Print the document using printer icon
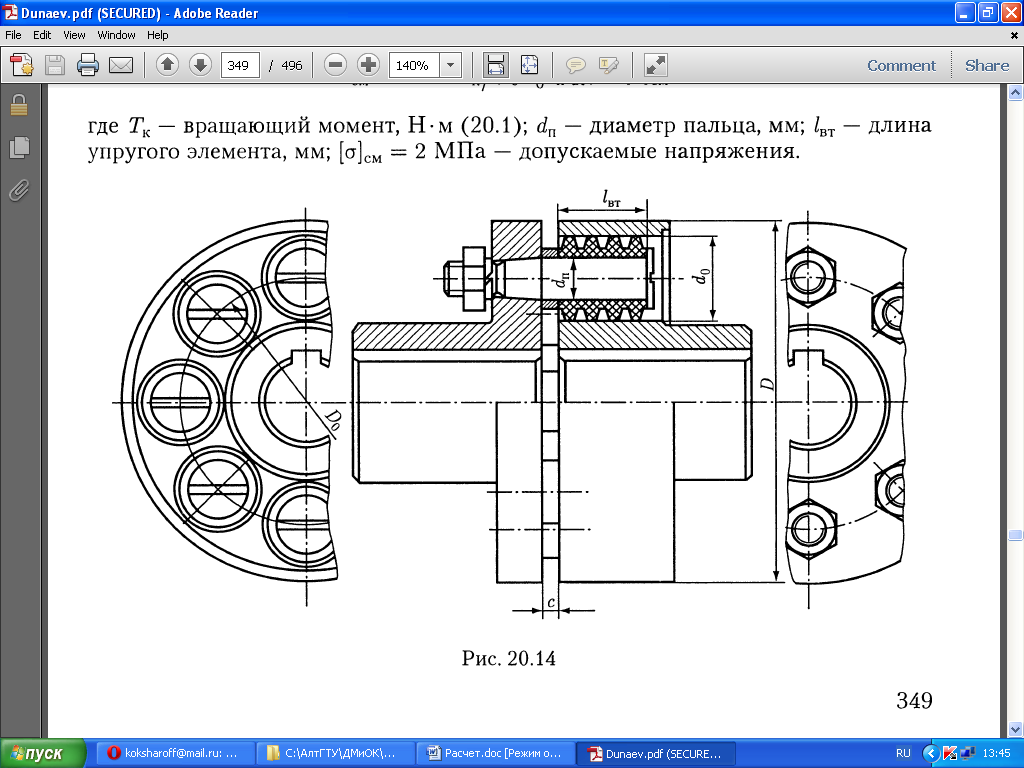The height and width of the screenshot is (768, 1024). [88, 65]
